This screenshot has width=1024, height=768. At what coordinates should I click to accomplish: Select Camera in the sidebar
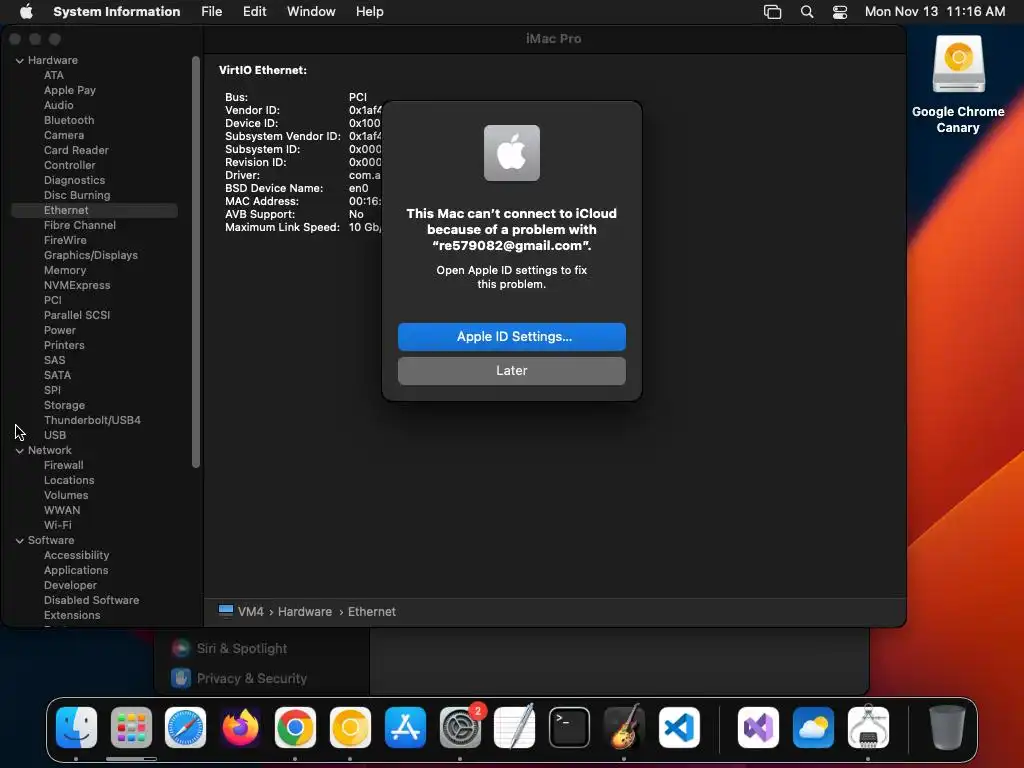pyautogui.click(x=63, y=135)
